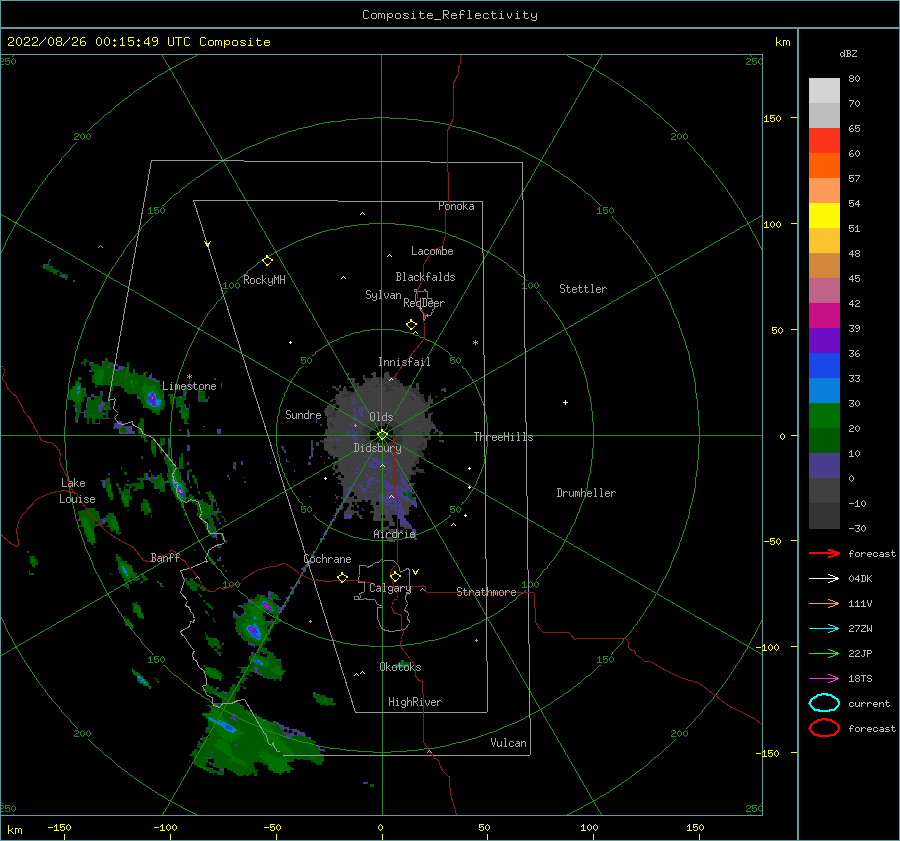Pick the light grey 80 dBZ swatch
Screen dimensions: 900x841
point(824,91)
